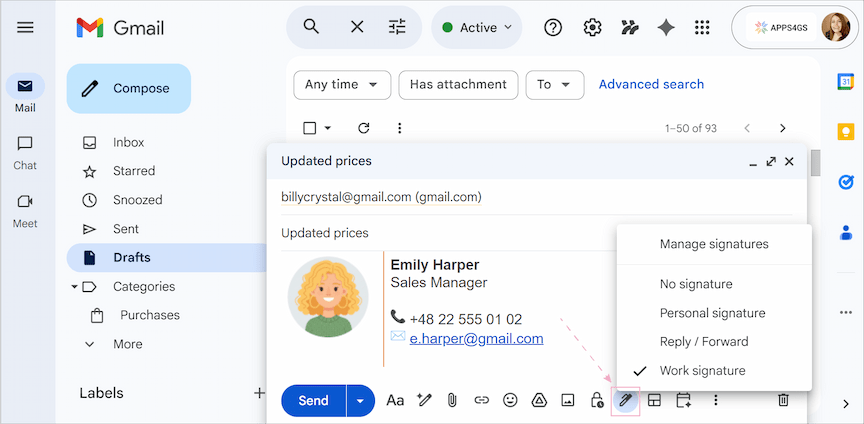Viewport: 864px width, 424px height.
Task: Switch to Mail in the side rail
Action: click(25, 93)
